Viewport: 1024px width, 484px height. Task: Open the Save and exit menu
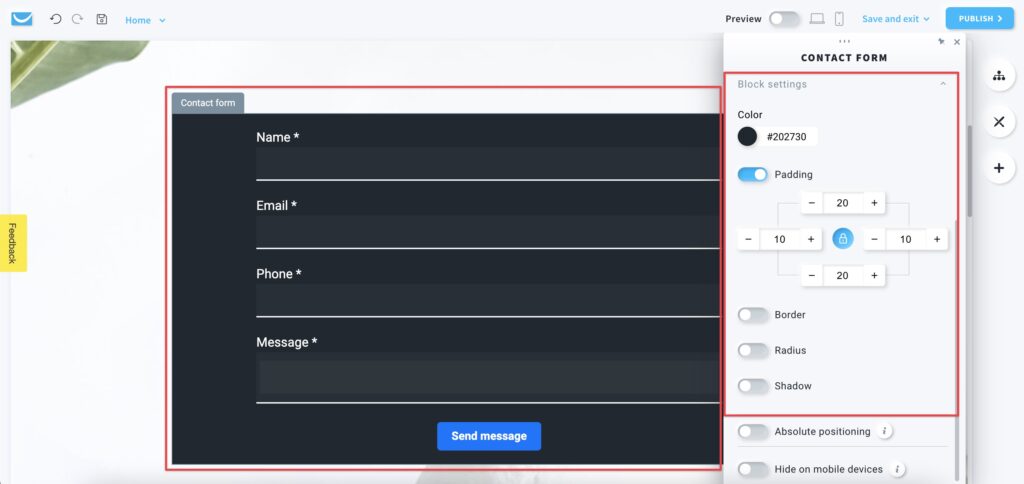pos(895,19)
